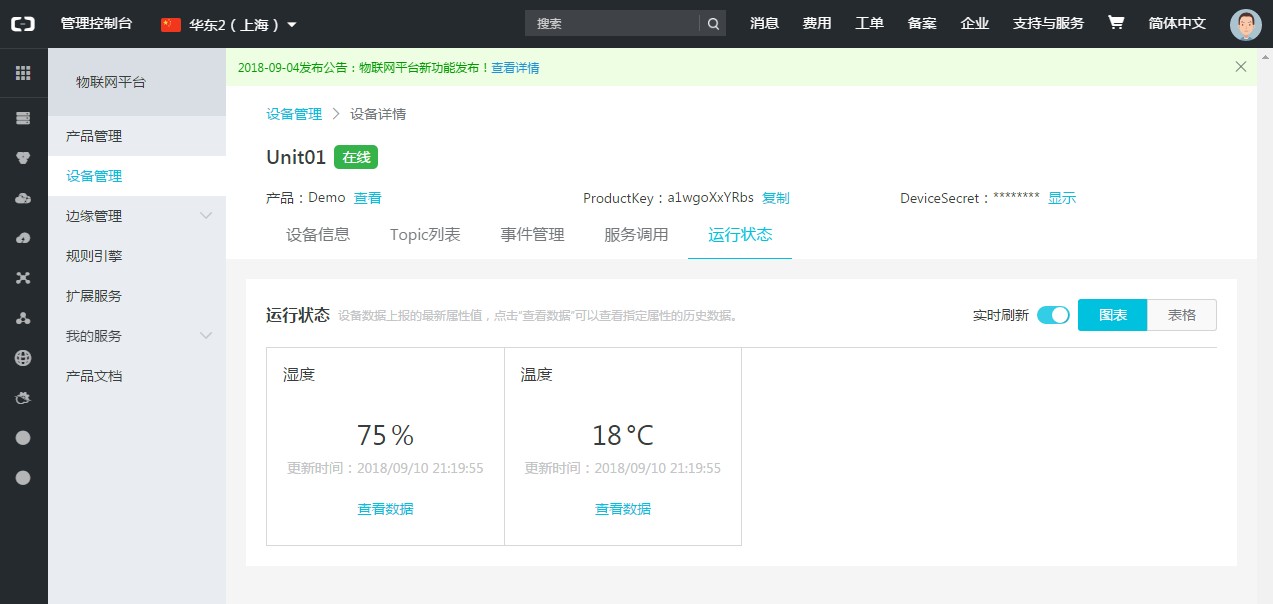Click 查看数据 under 湿度
The width and height of the screenshot is (1273, 604).
385,509
